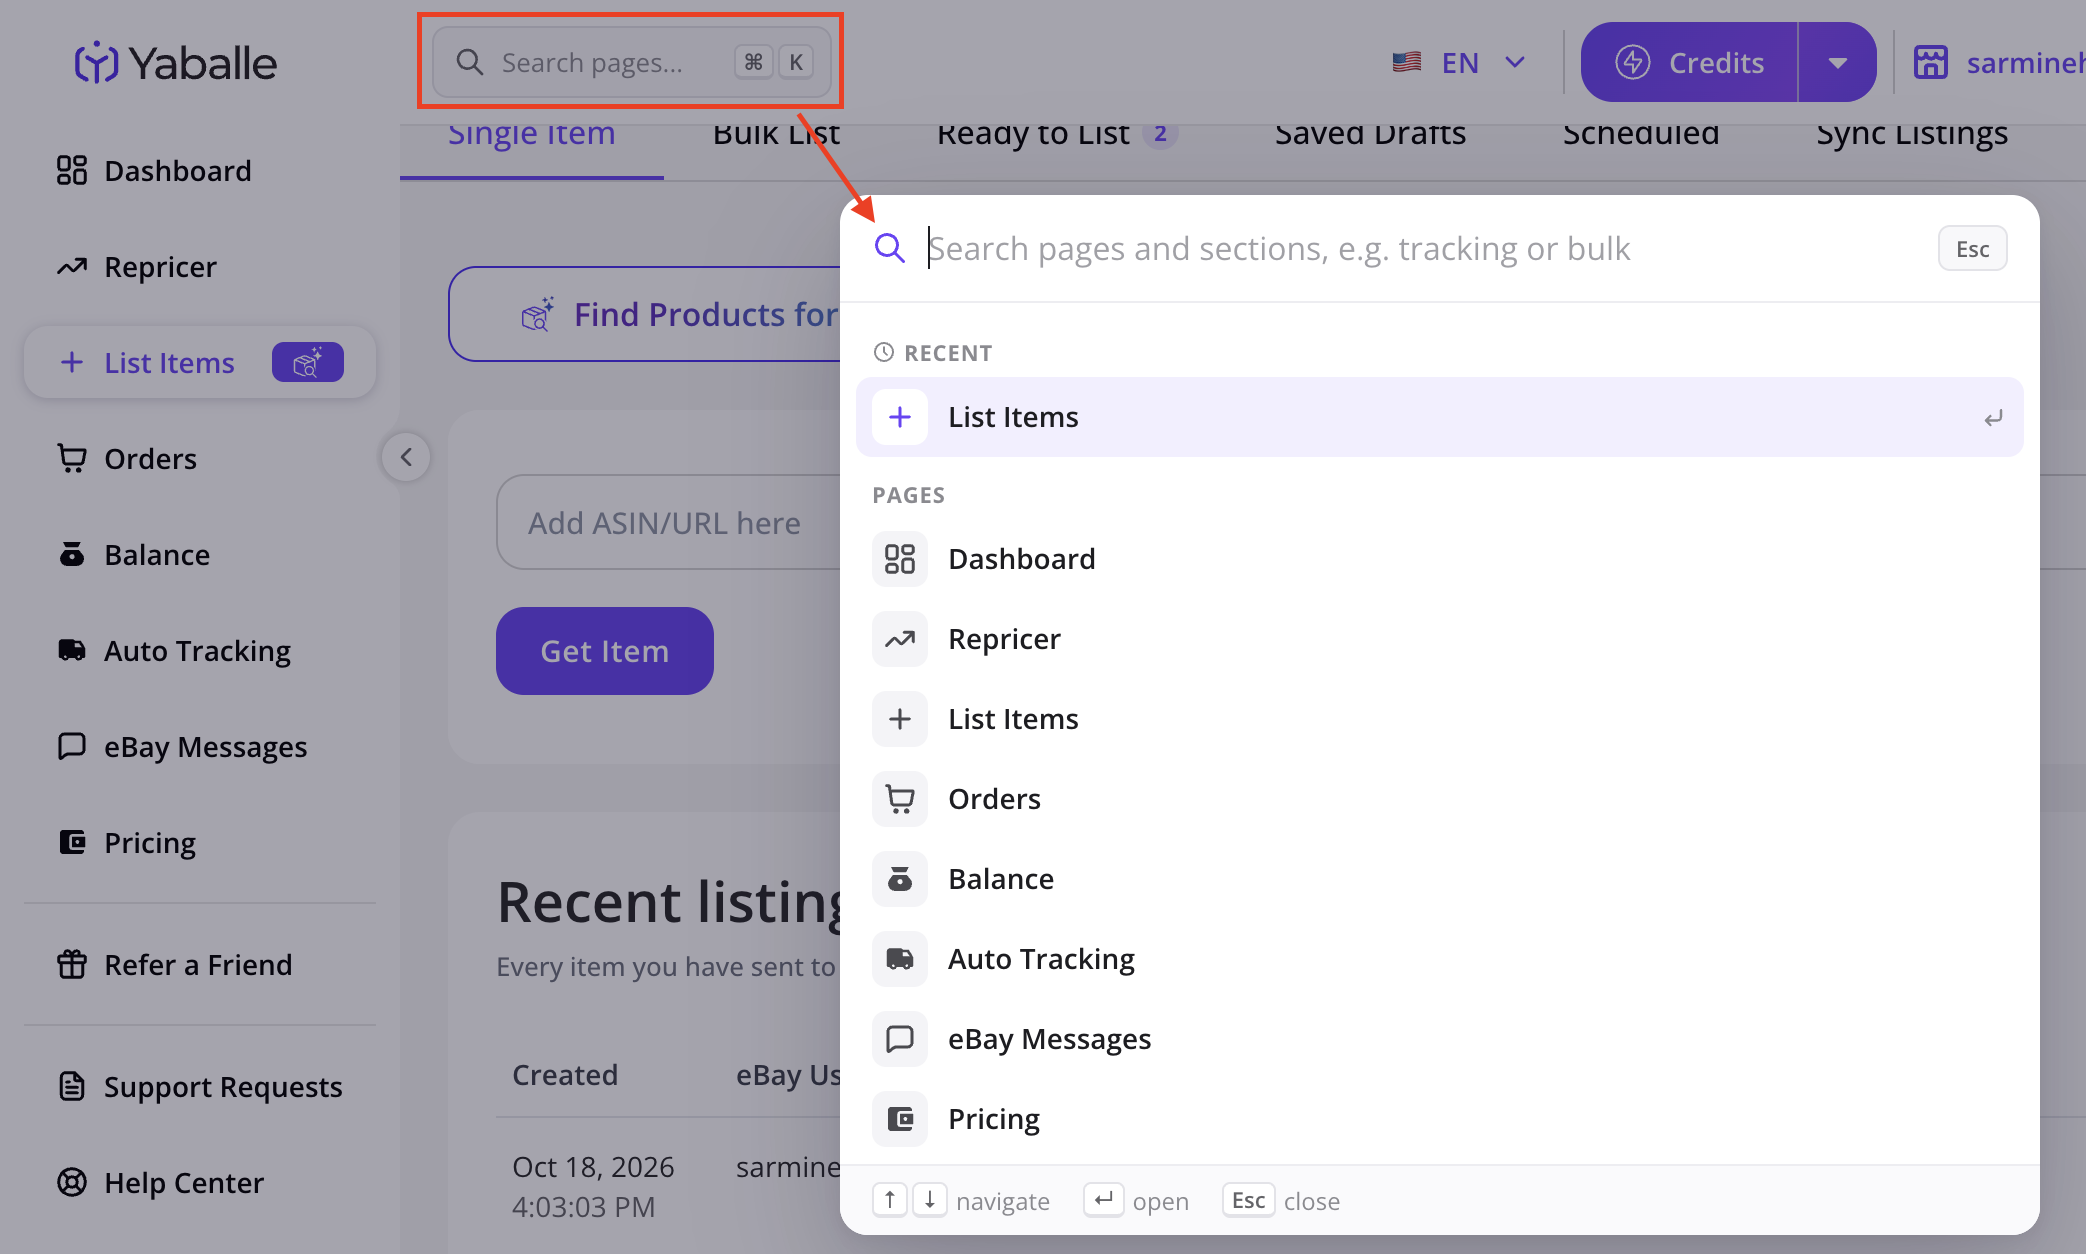The height and width of the screenshot is (1254, 2086).
Task: Click the Balance icon in the palette
Action: [900, 879]
